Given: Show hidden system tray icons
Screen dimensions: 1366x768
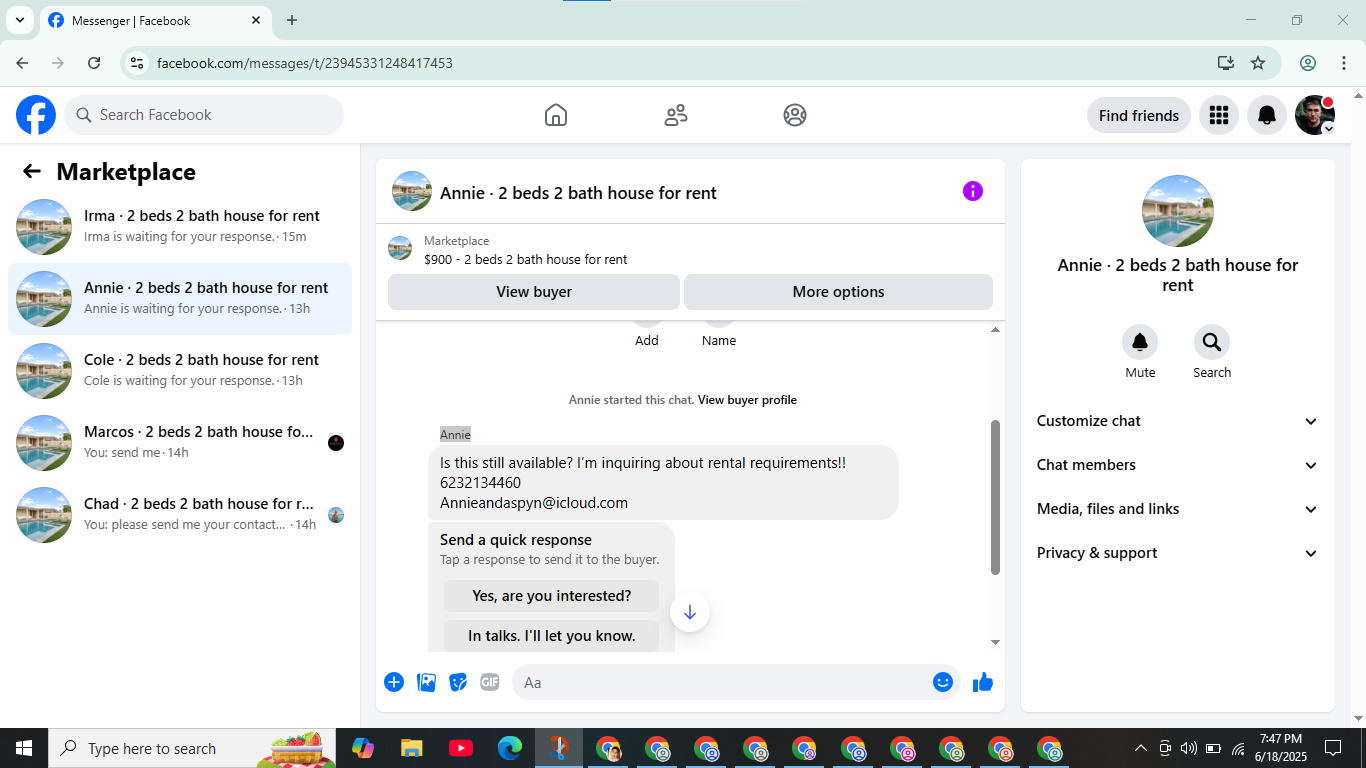Looking at the screenshot, I should (x=1140, y=748).
